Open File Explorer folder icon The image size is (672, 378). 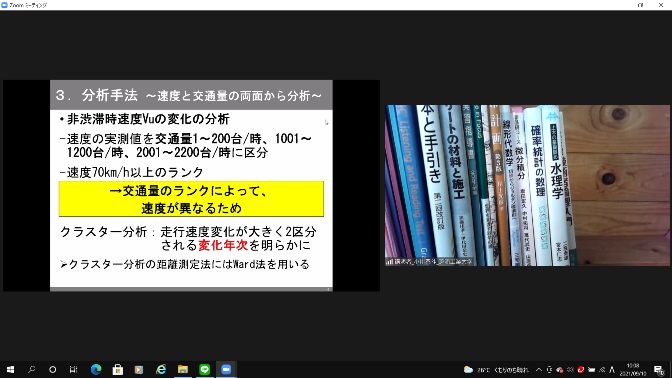click(x=183, y=369)
